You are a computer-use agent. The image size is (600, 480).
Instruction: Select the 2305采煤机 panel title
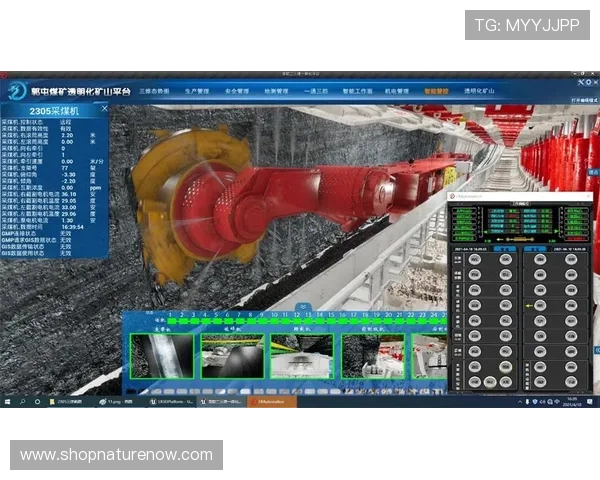(54, 111)
